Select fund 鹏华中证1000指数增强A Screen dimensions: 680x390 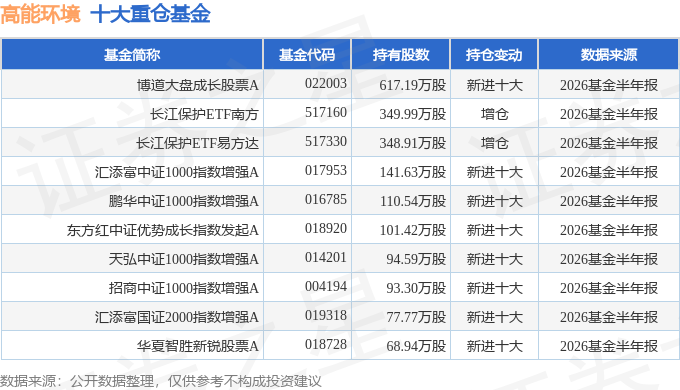(183, 201)
